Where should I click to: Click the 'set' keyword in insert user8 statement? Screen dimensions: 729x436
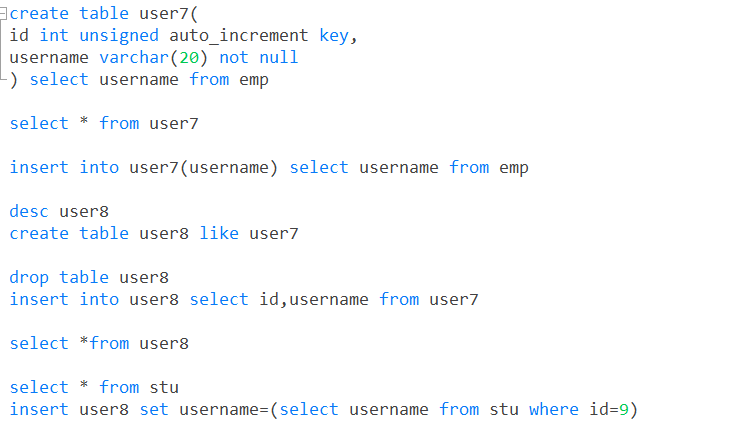[154, 410]
